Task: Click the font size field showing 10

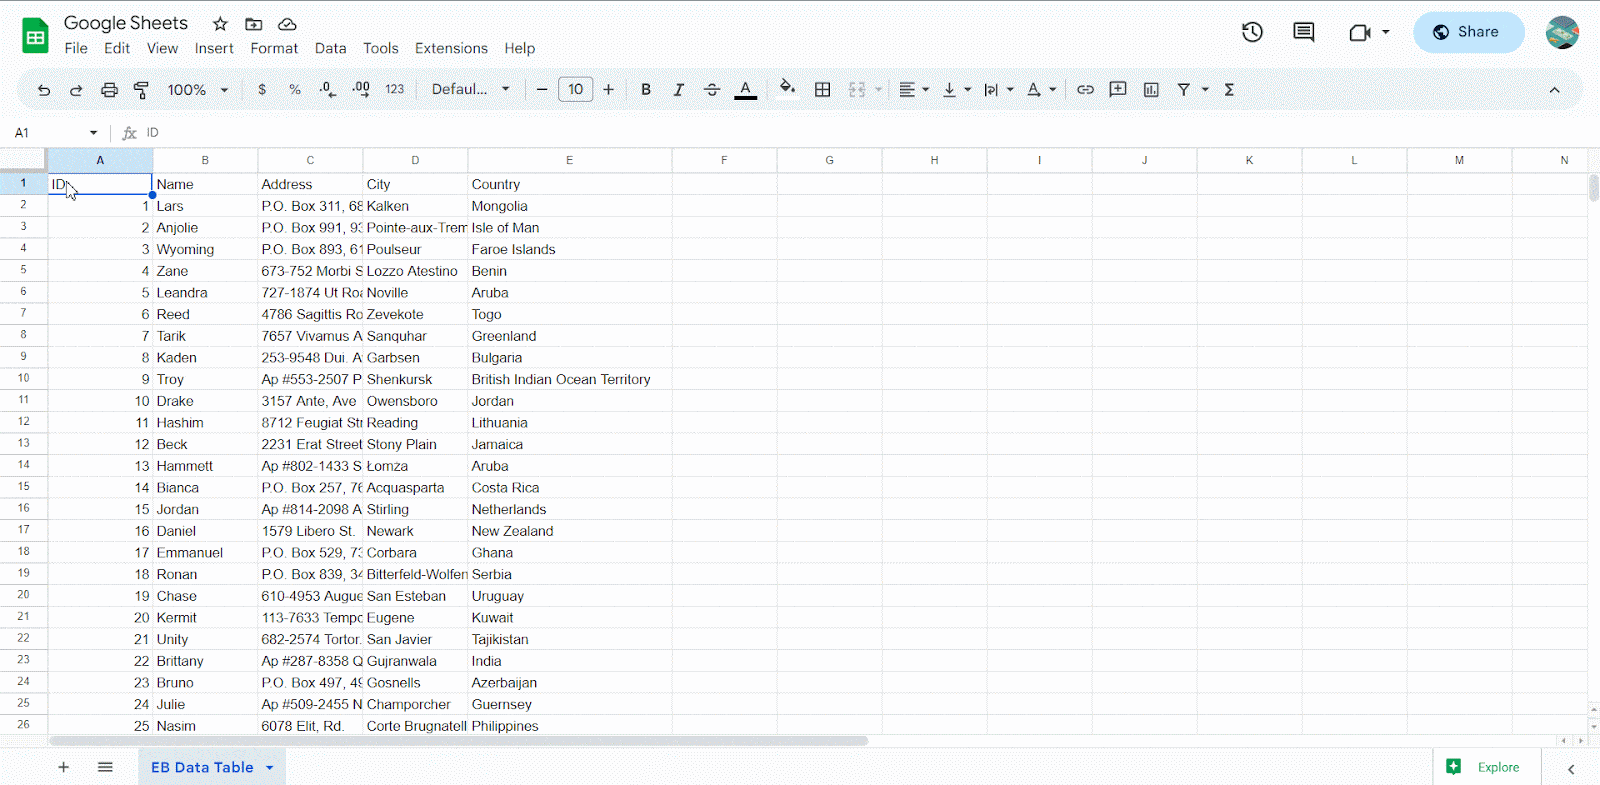Action: (576, 90)
